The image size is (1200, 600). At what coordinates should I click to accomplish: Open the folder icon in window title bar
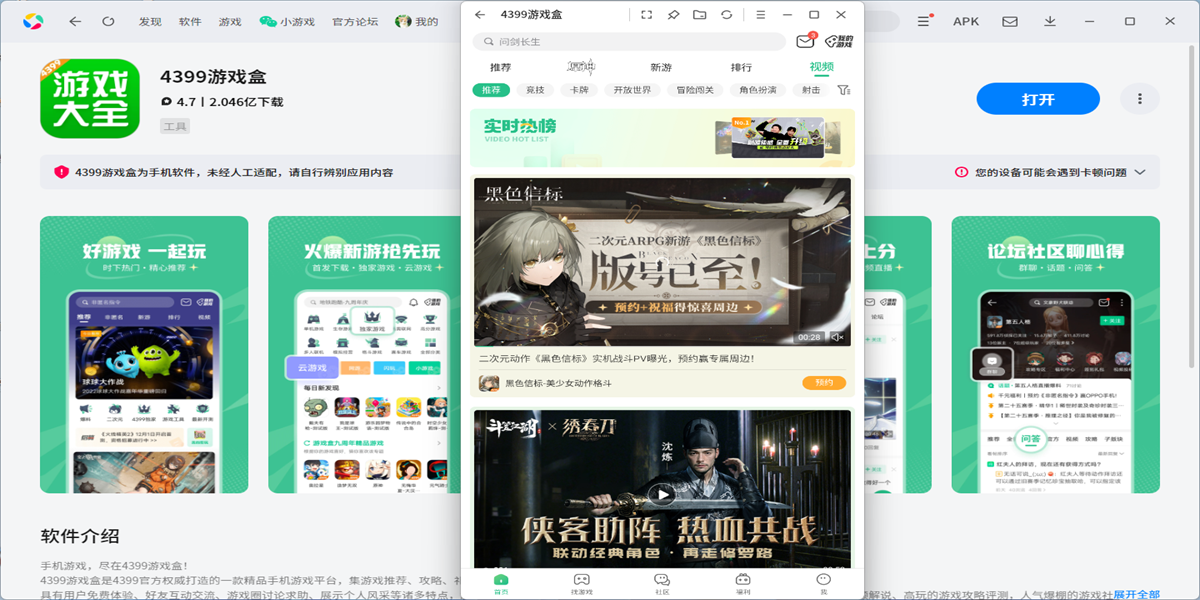699,15
